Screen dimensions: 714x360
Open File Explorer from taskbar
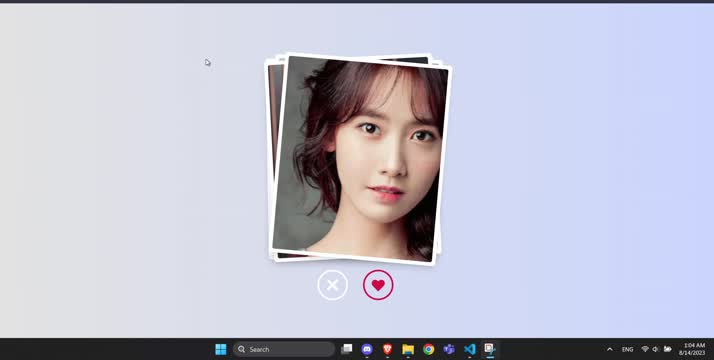[408, 349]
